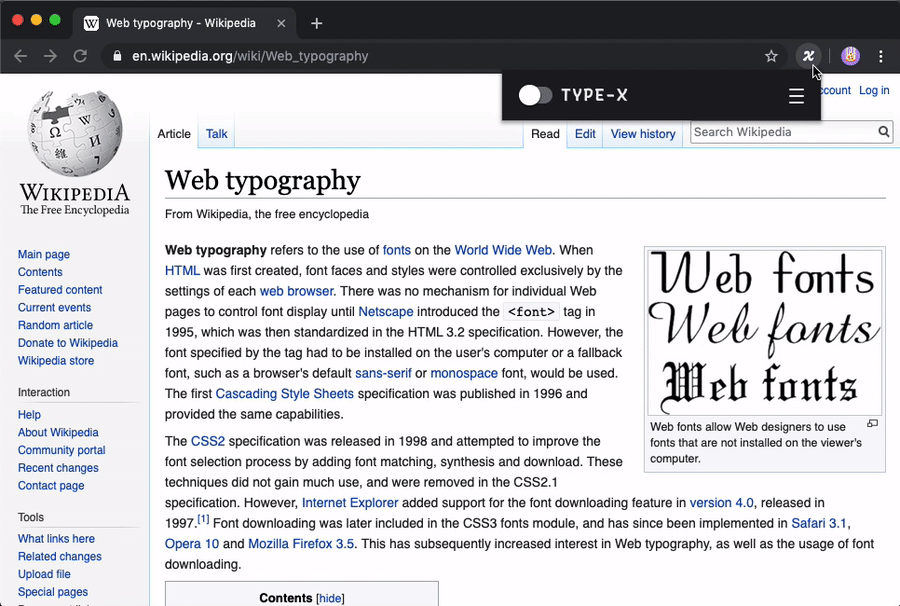Open the Web fonts sample image

coord(765,332)
